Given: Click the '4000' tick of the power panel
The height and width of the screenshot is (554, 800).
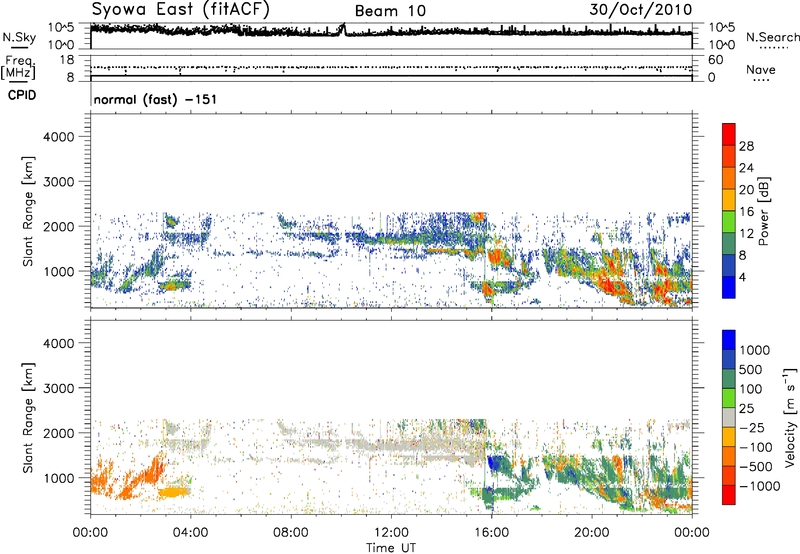Looking at the screenshot, I should point(58,137).
